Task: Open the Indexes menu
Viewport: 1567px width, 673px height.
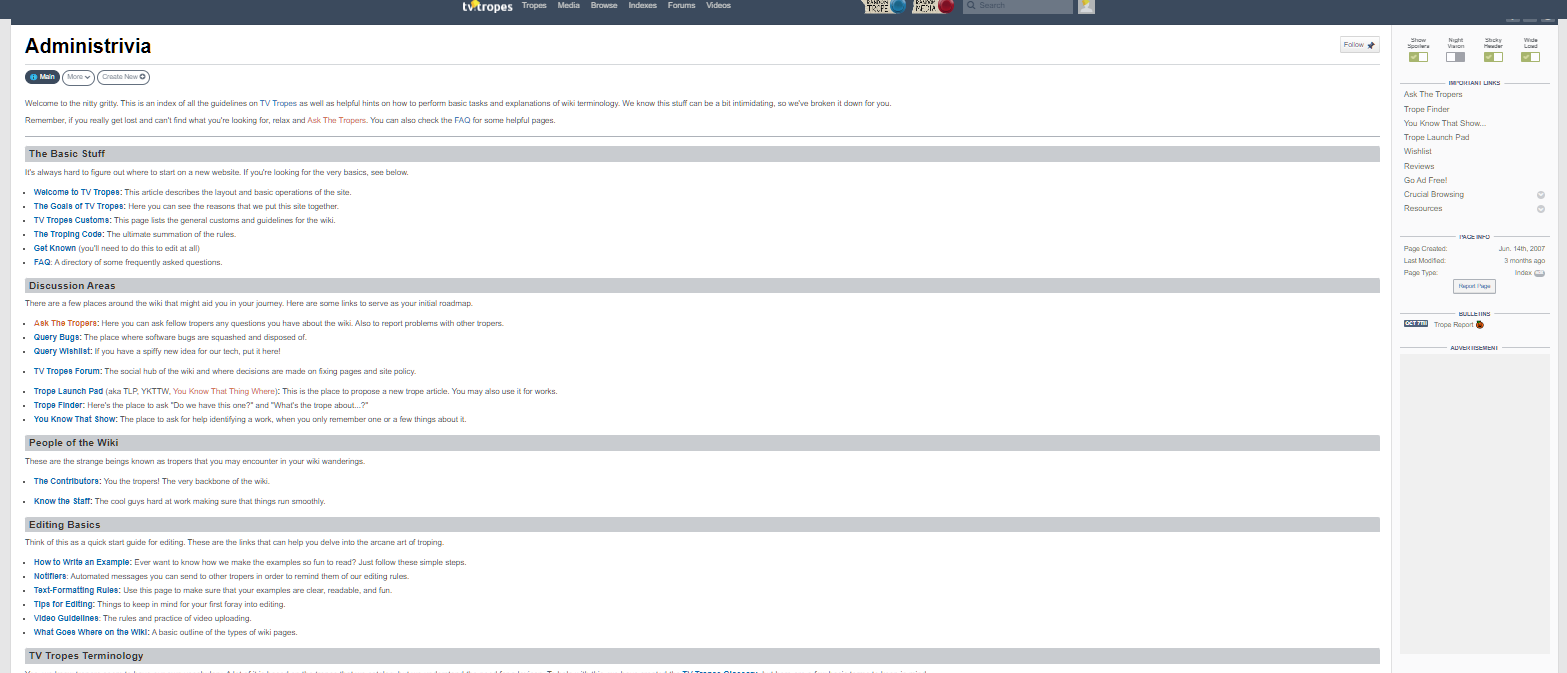Action: (642, 6)
